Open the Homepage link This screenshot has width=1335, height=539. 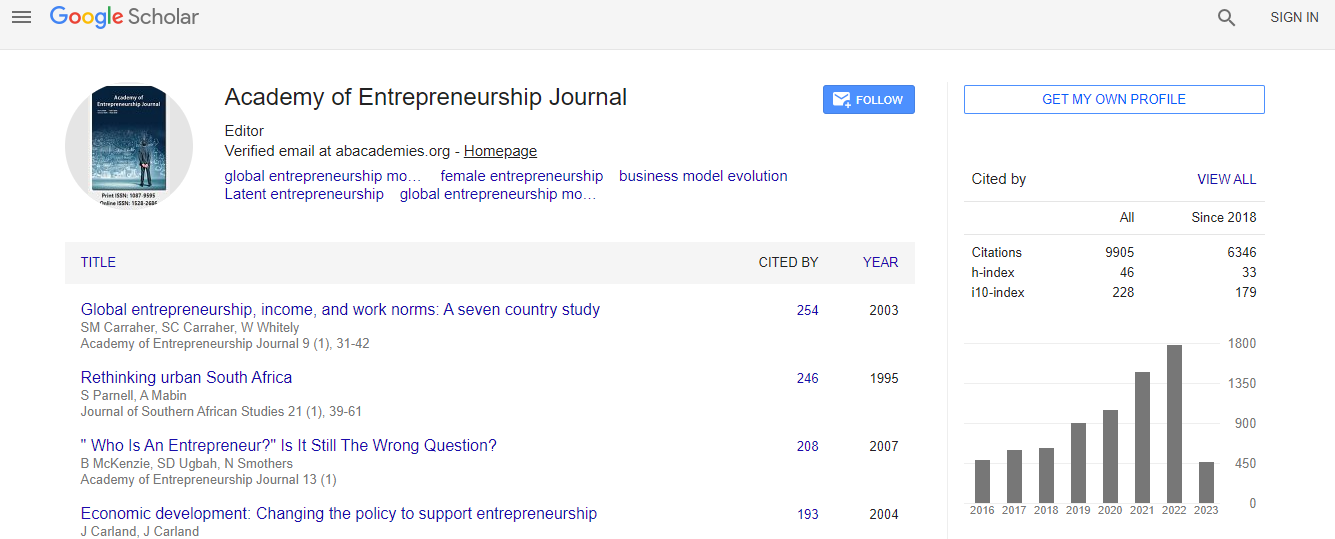[x=500, y=151]
